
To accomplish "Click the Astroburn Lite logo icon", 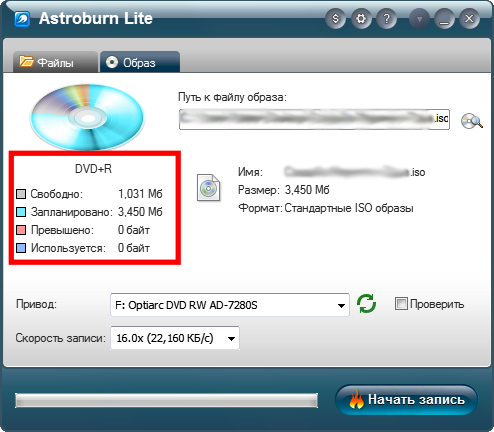I will point(22,19).
